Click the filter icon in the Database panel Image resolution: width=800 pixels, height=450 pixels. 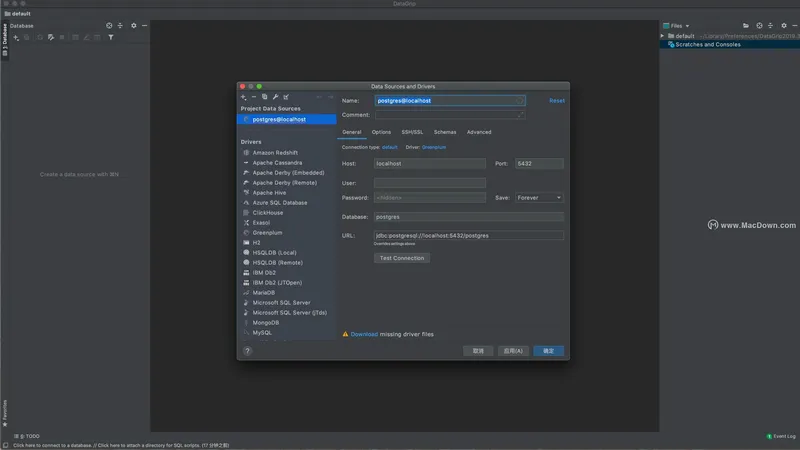111,38
